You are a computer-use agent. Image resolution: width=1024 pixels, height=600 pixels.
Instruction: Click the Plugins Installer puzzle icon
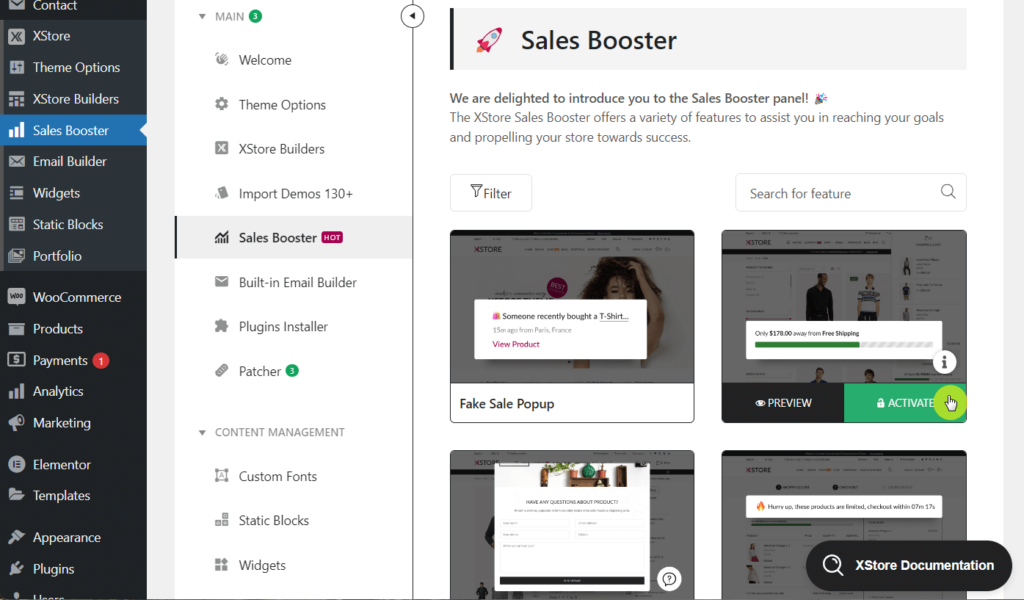(222, 326)
